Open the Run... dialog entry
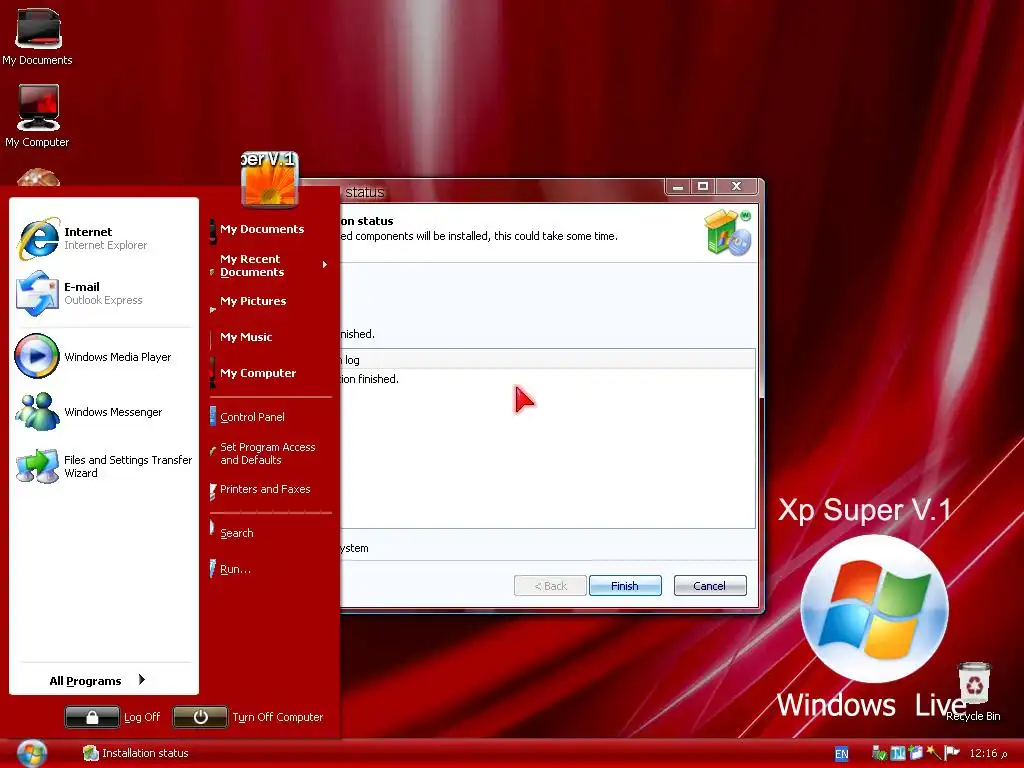Viewport: 1024px width, 768px height. point(235,569)
